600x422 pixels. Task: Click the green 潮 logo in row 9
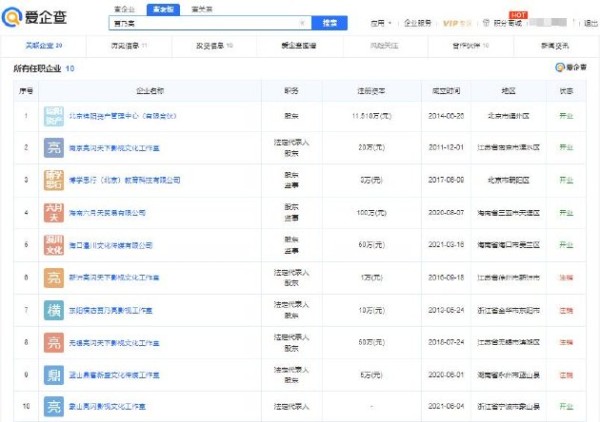pyautogui.click(x=53, y=374)
